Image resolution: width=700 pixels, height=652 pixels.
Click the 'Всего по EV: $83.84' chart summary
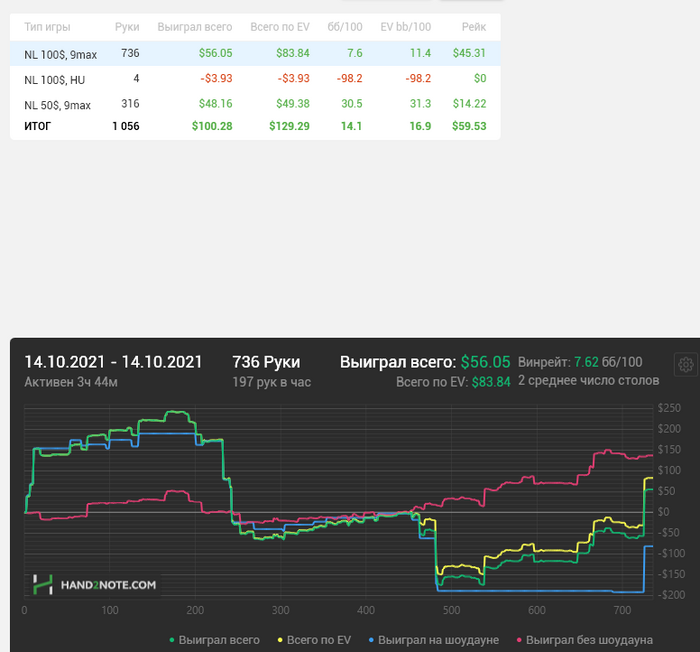click(453, 382)
